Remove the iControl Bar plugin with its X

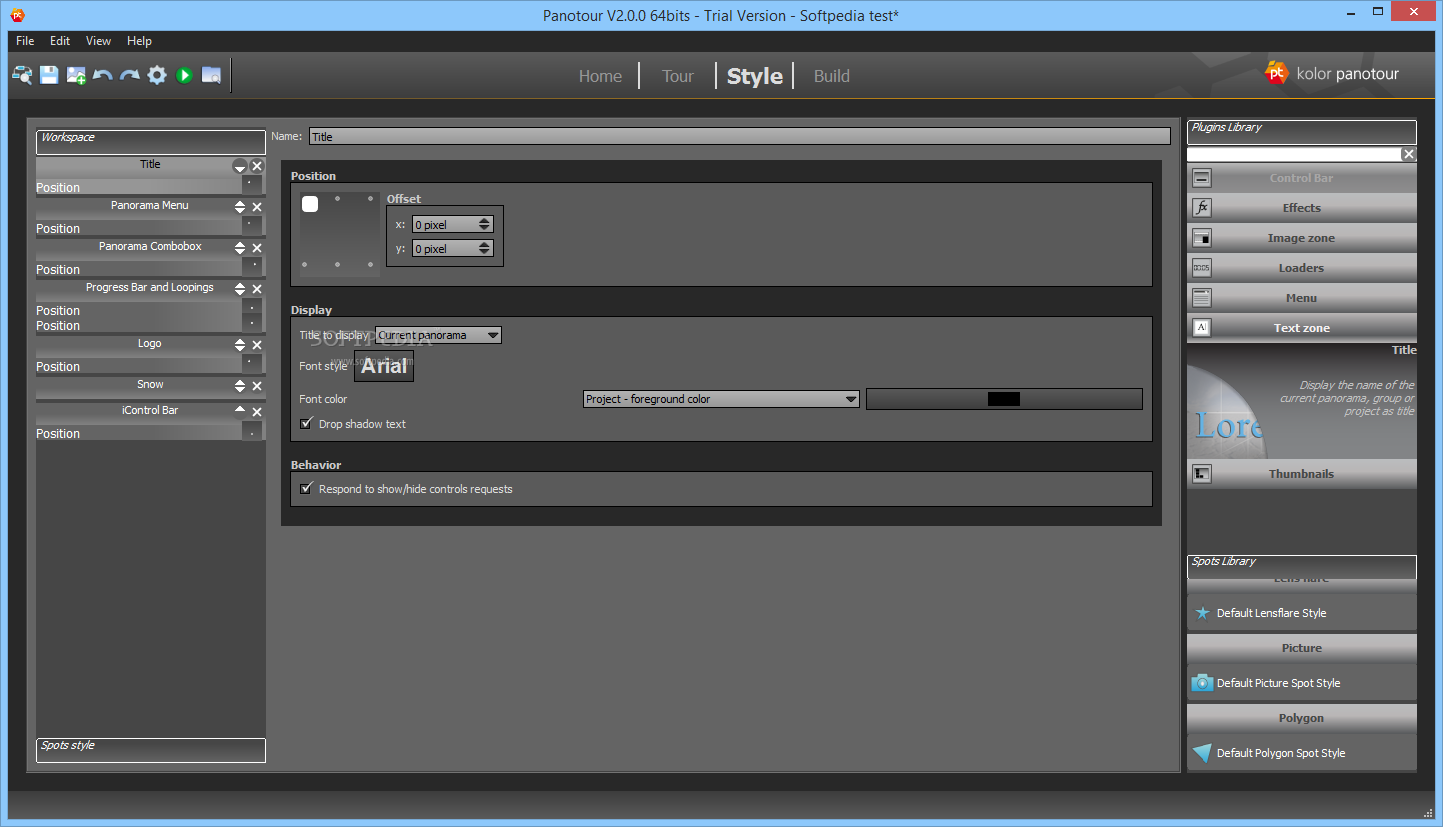click(257, 412)
